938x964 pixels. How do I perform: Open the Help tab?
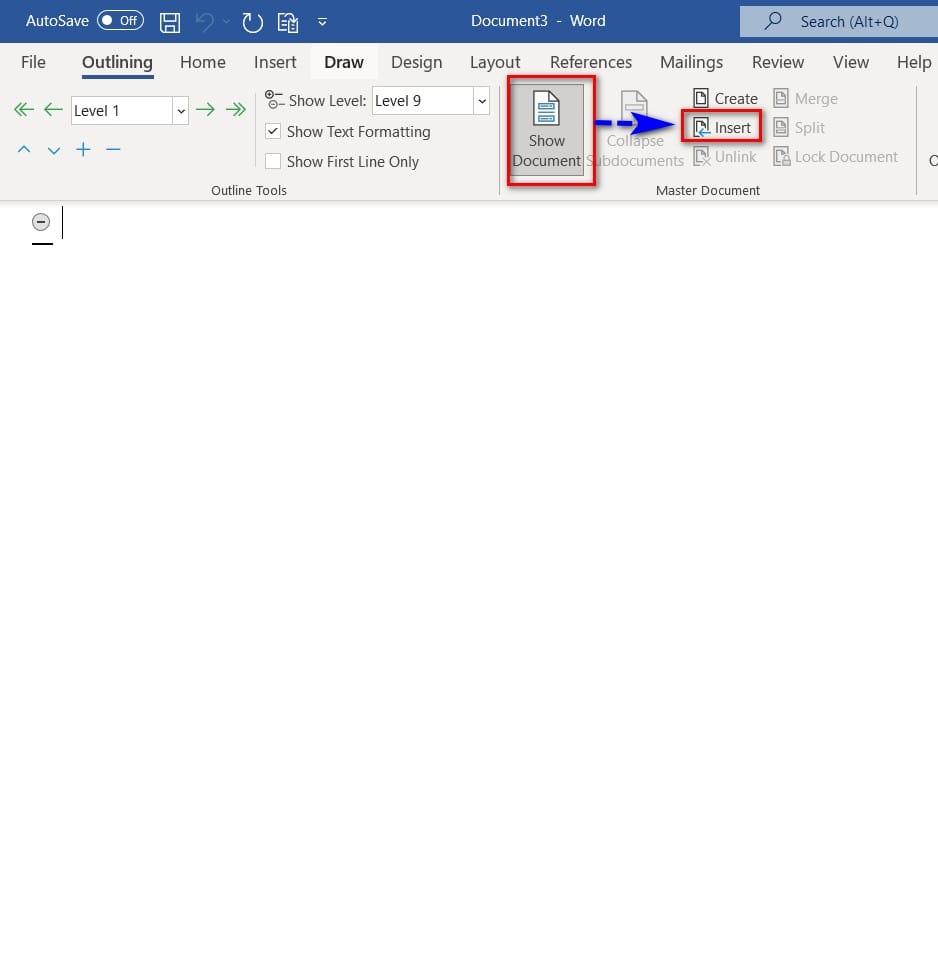[914, 62]
